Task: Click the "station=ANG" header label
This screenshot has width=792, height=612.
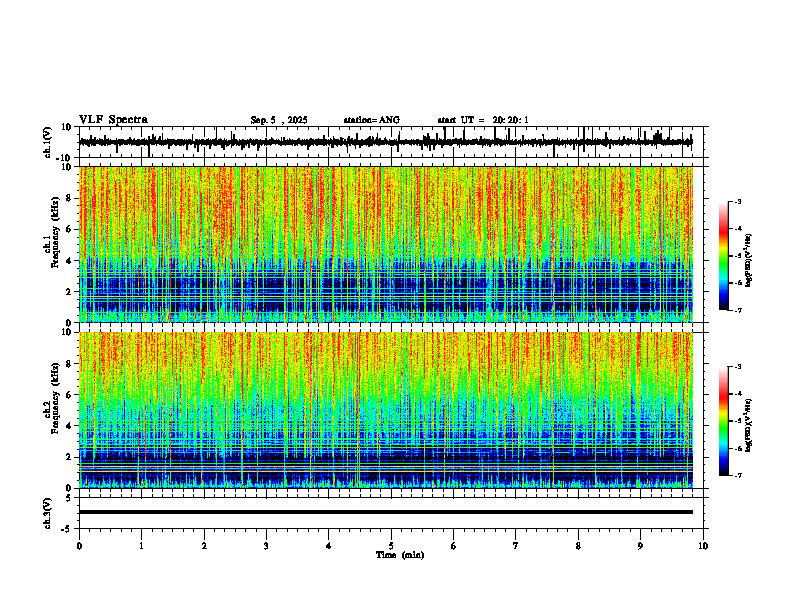Action: (372, 120)
